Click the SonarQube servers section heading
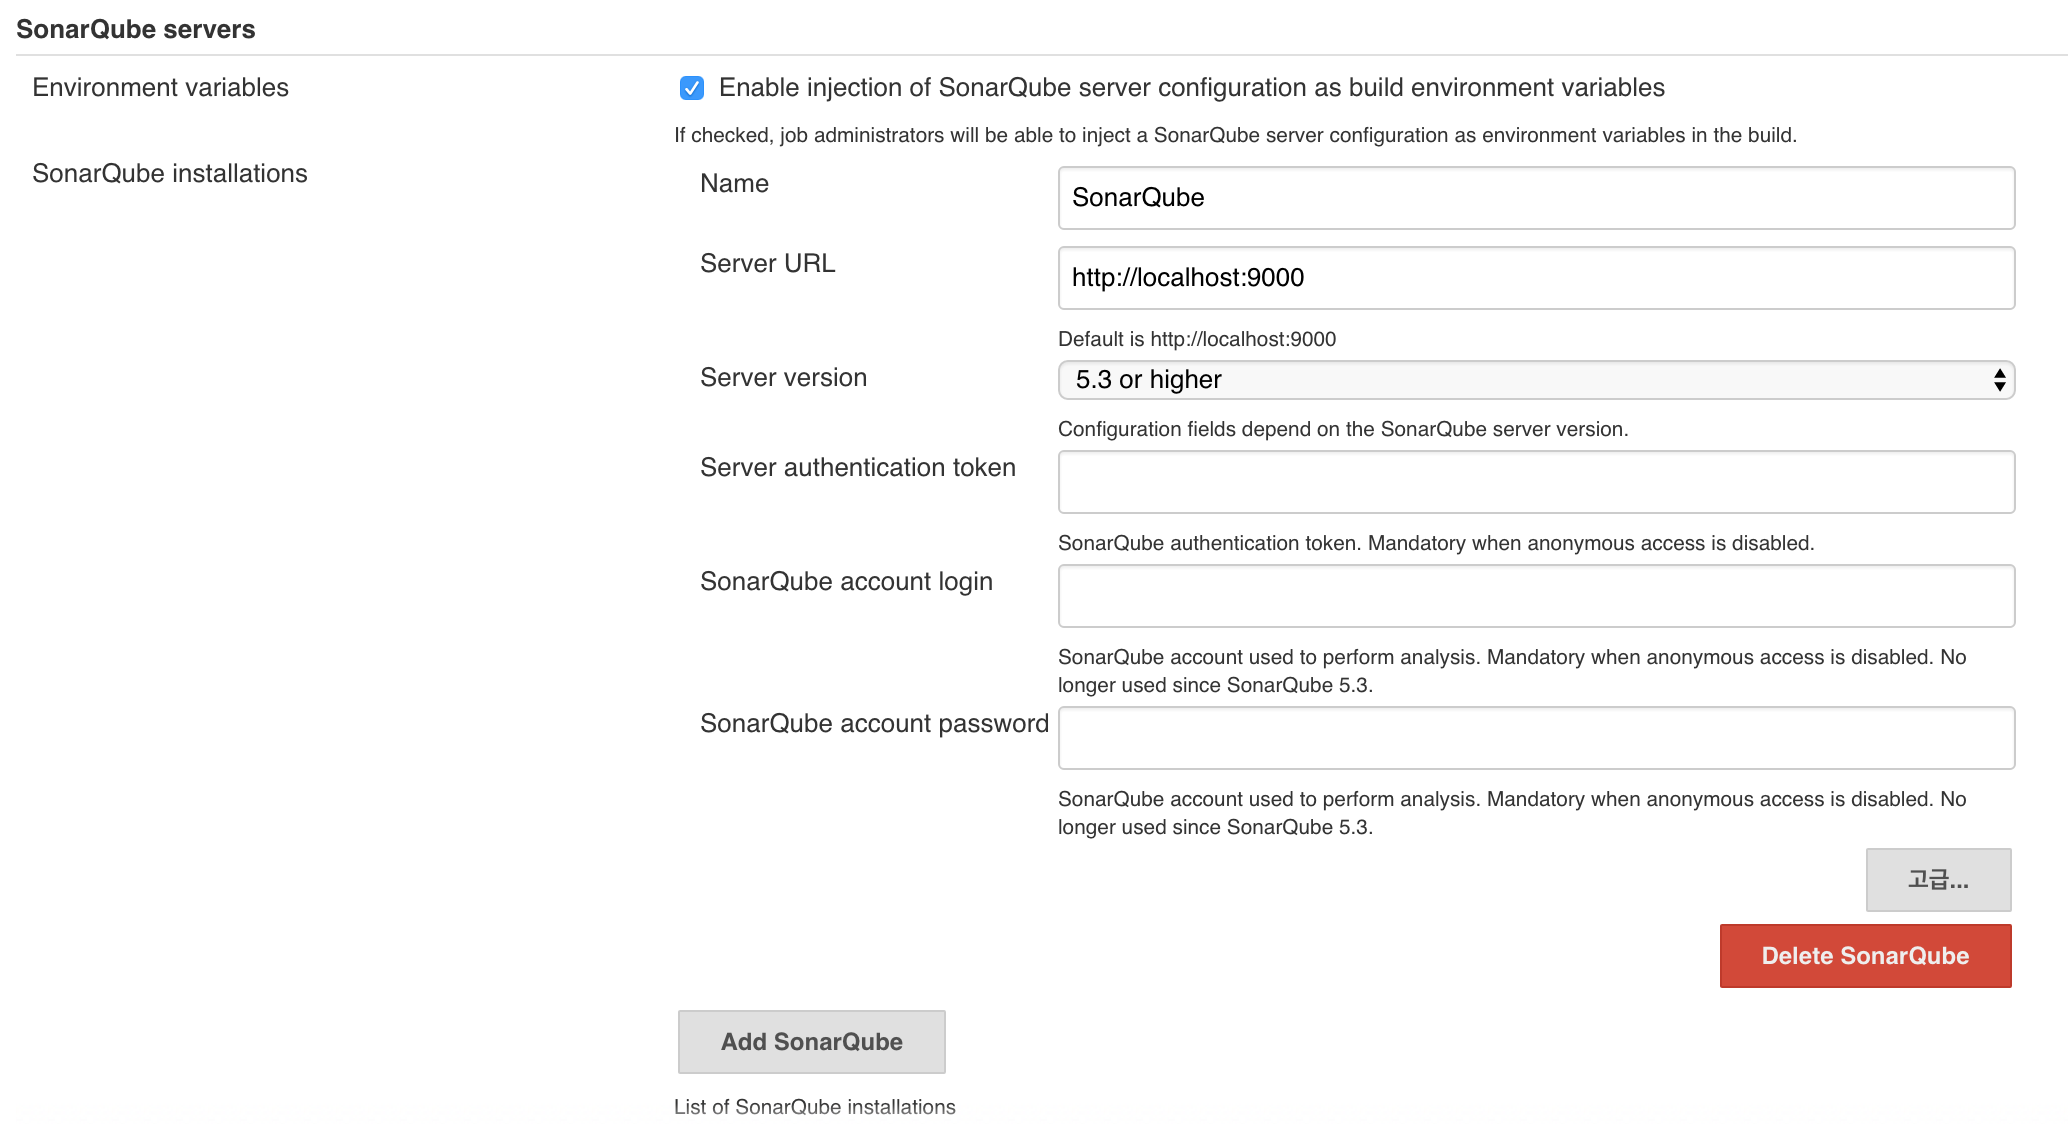This screenshot has height=1124, width=2068. 136,29
